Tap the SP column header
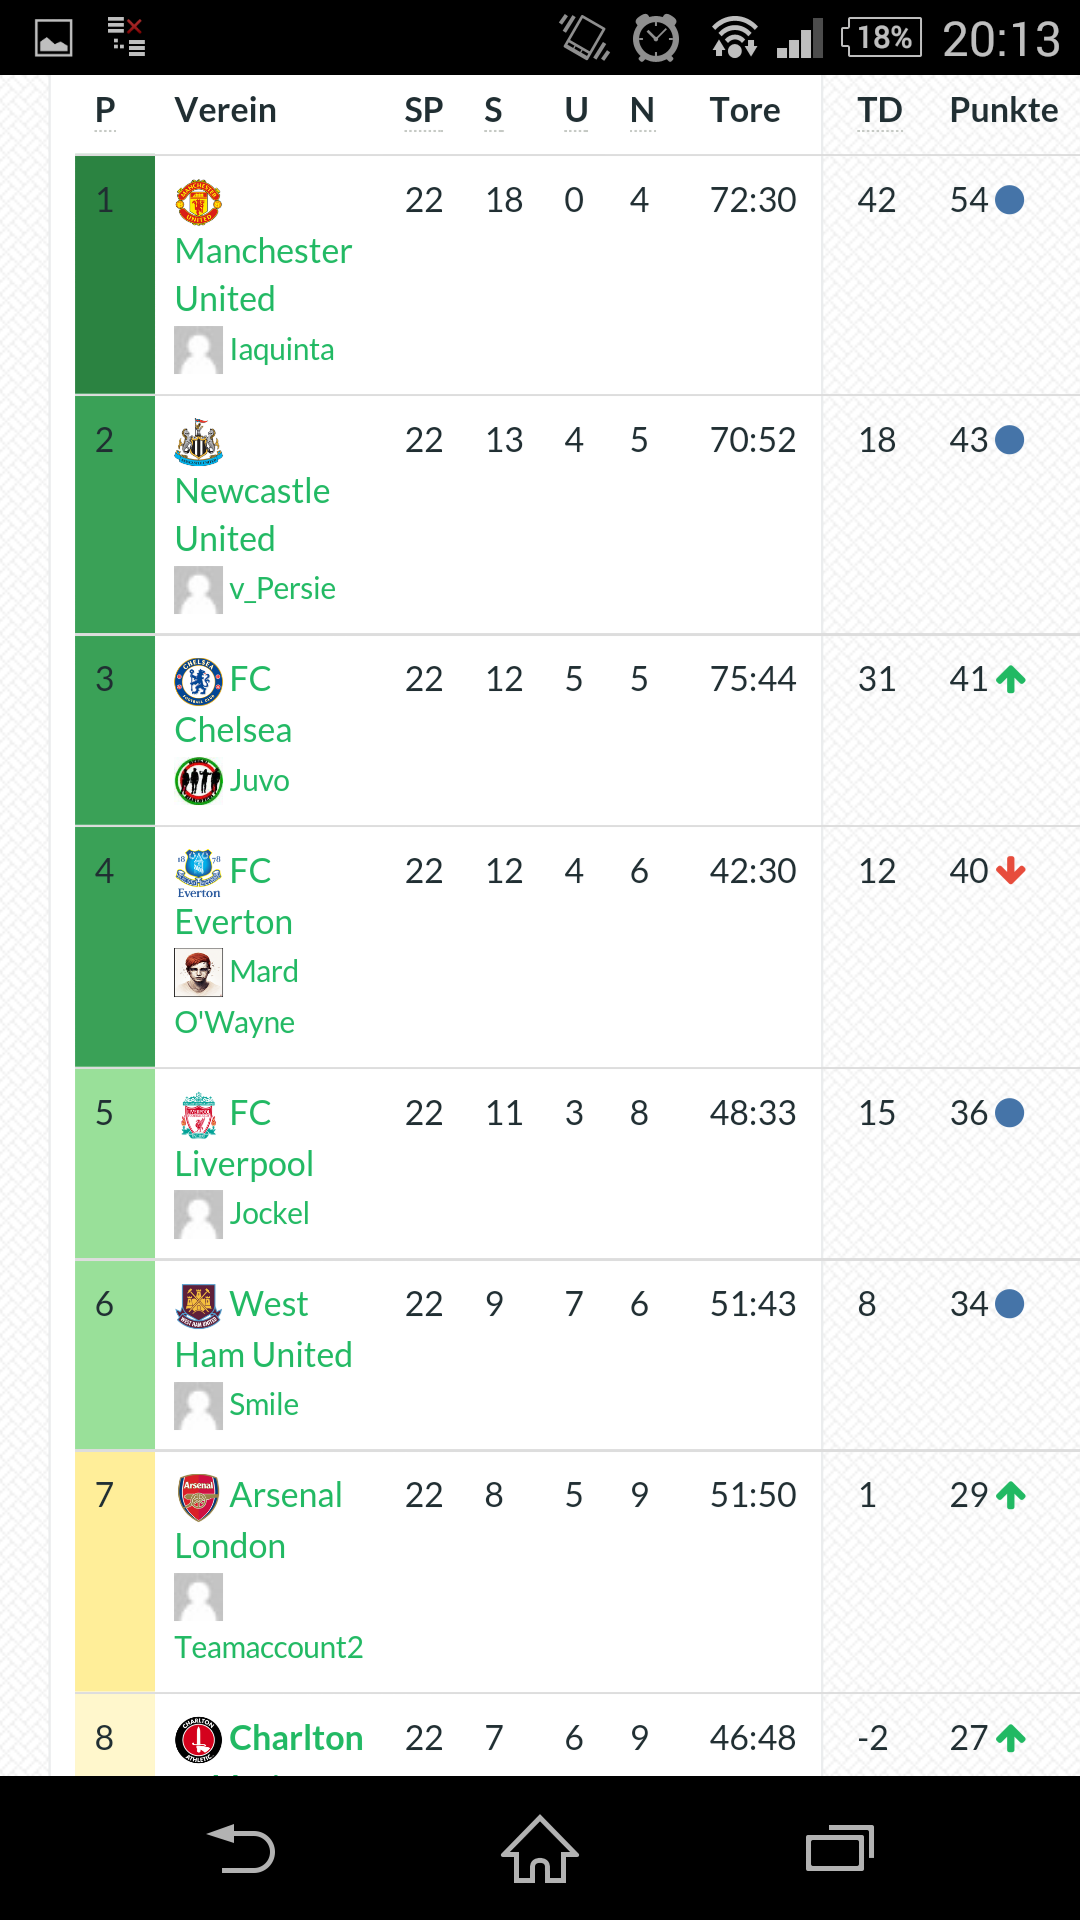Viewport: 1080px width, 1920px height. 423,110
